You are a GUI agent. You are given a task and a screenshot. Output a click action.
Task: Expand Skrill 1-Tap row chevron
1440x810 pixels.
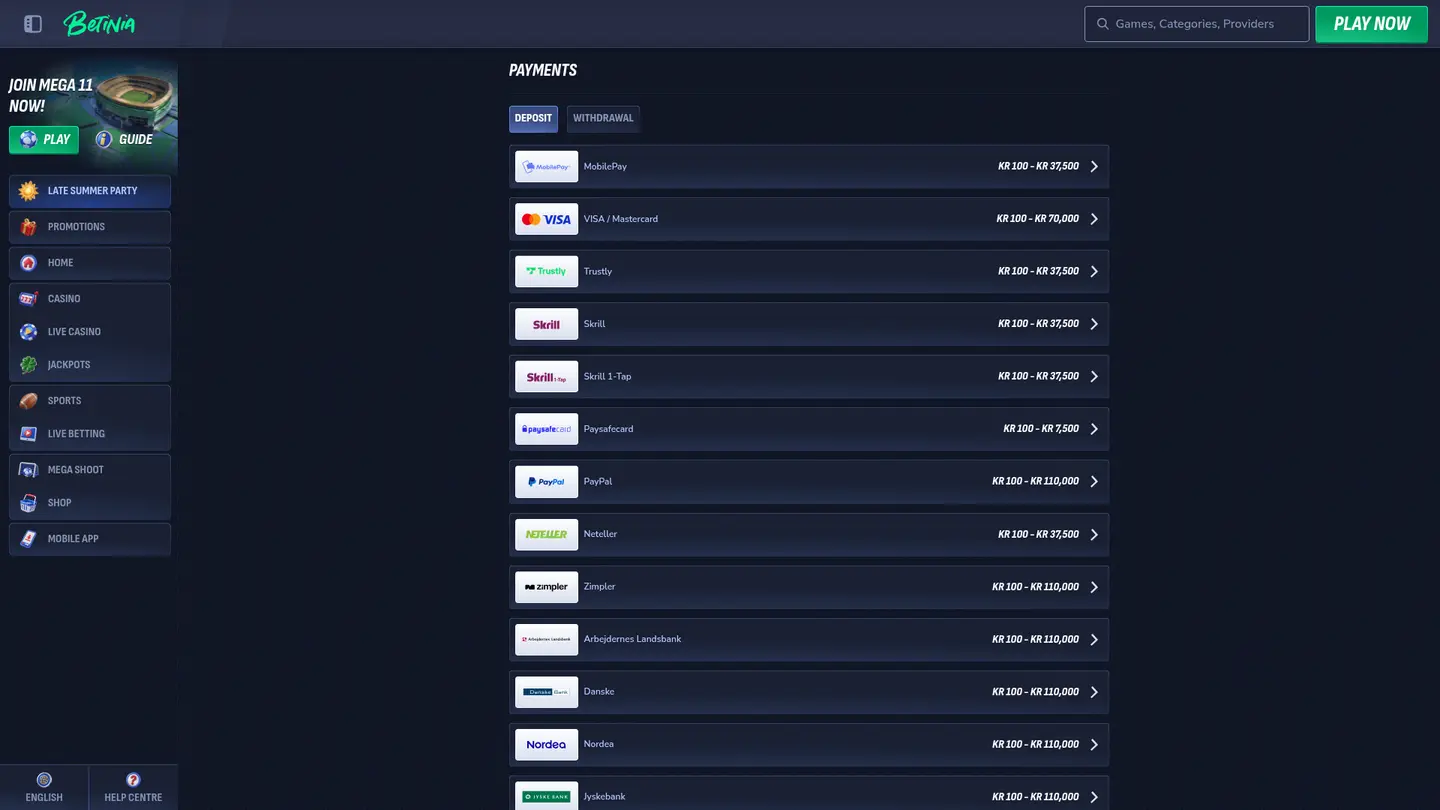pos(1094,377)
